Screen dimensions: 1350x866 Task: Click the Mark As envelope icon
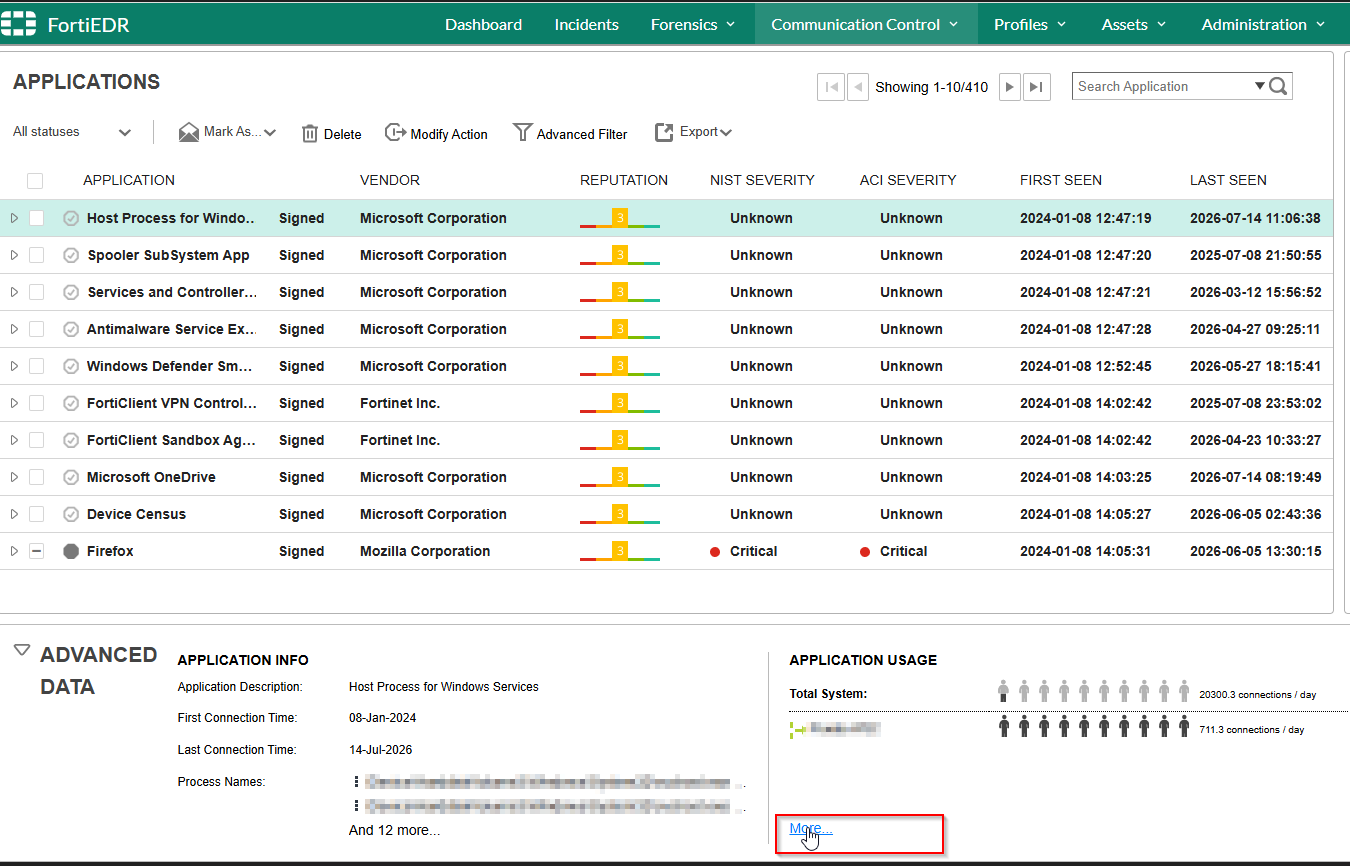(189, 132)
